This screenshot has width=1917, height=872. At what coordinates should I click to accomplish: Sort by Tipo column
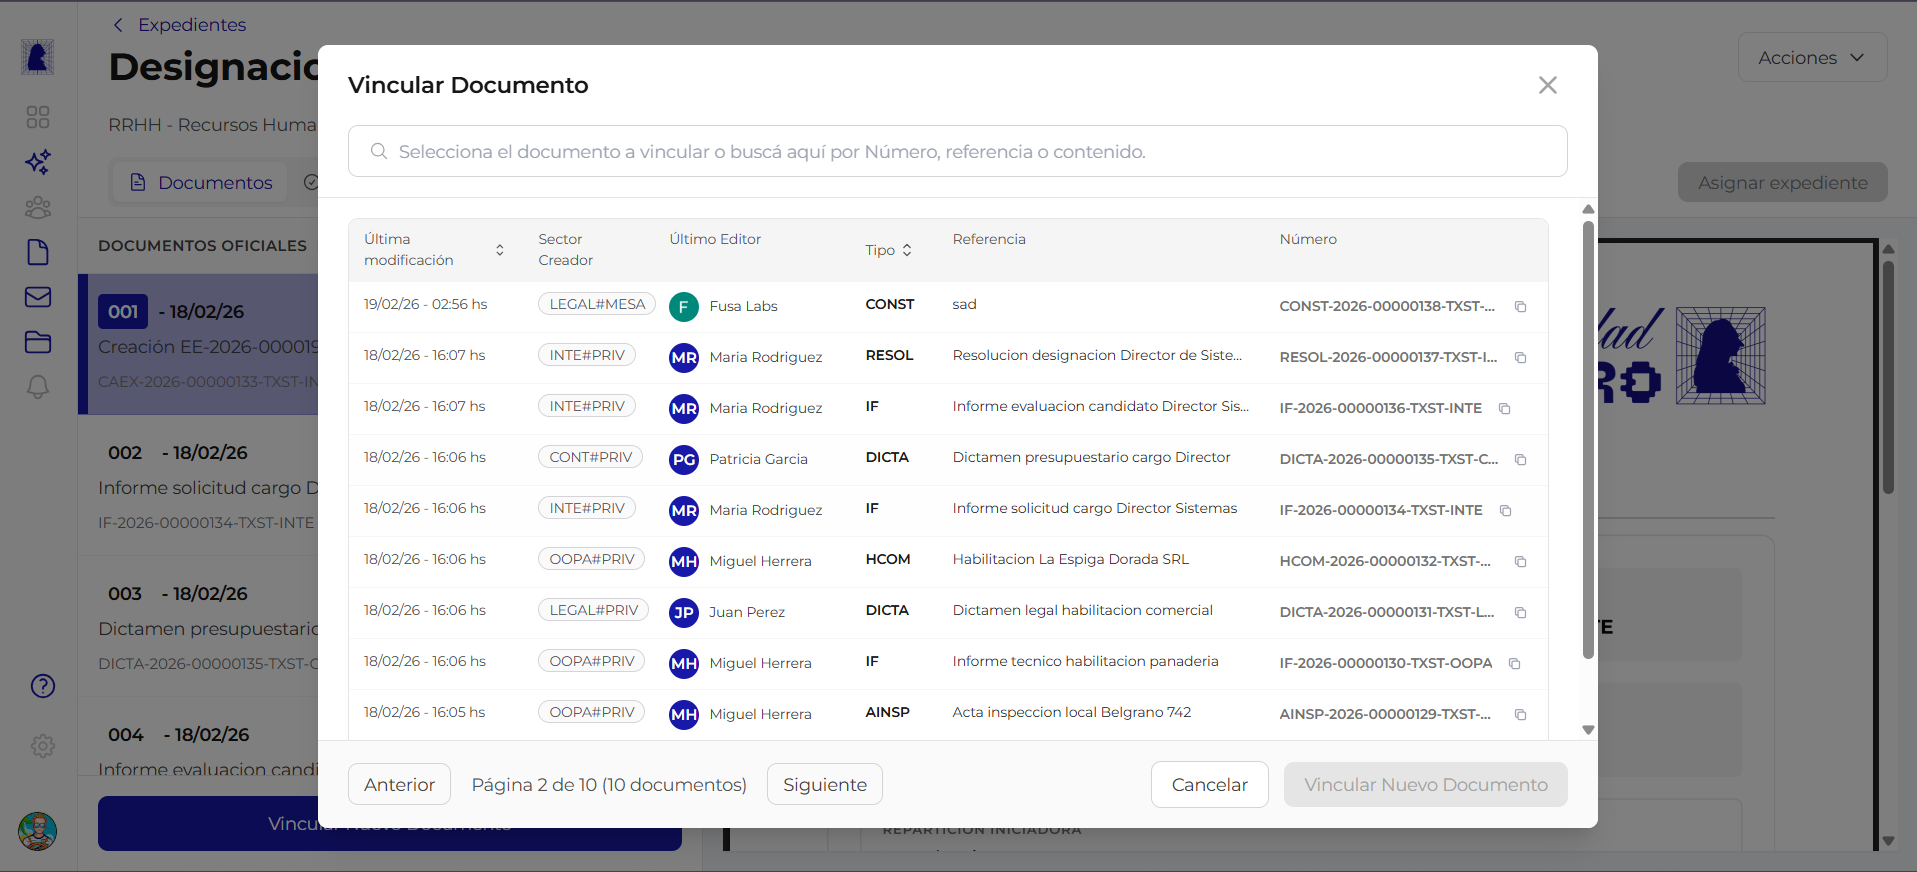pos(906,250)
